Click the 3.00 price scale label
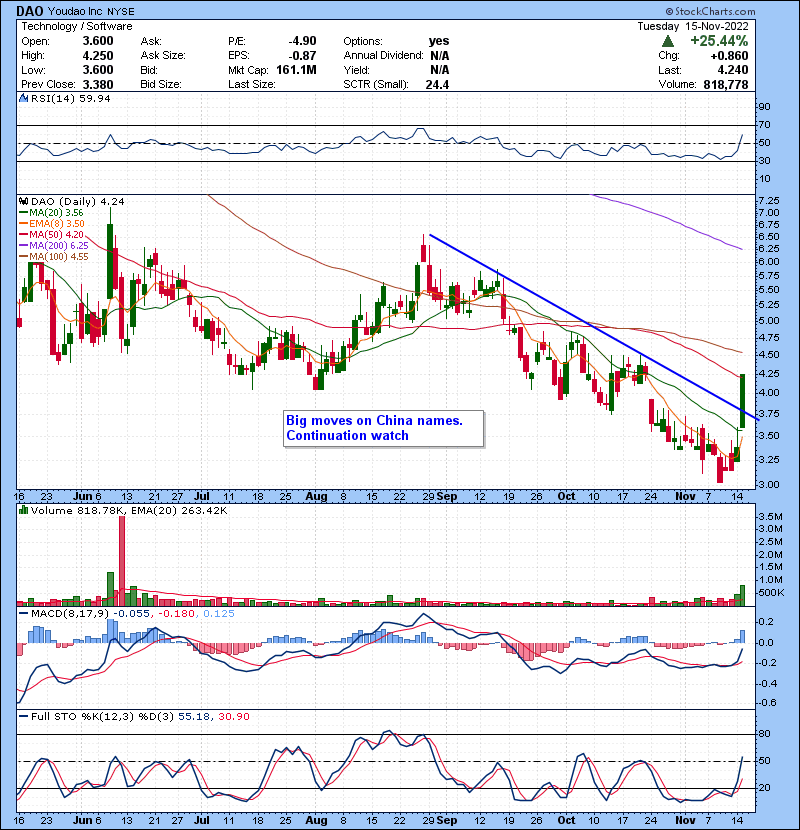800x830 pixels. pos(768,484)
